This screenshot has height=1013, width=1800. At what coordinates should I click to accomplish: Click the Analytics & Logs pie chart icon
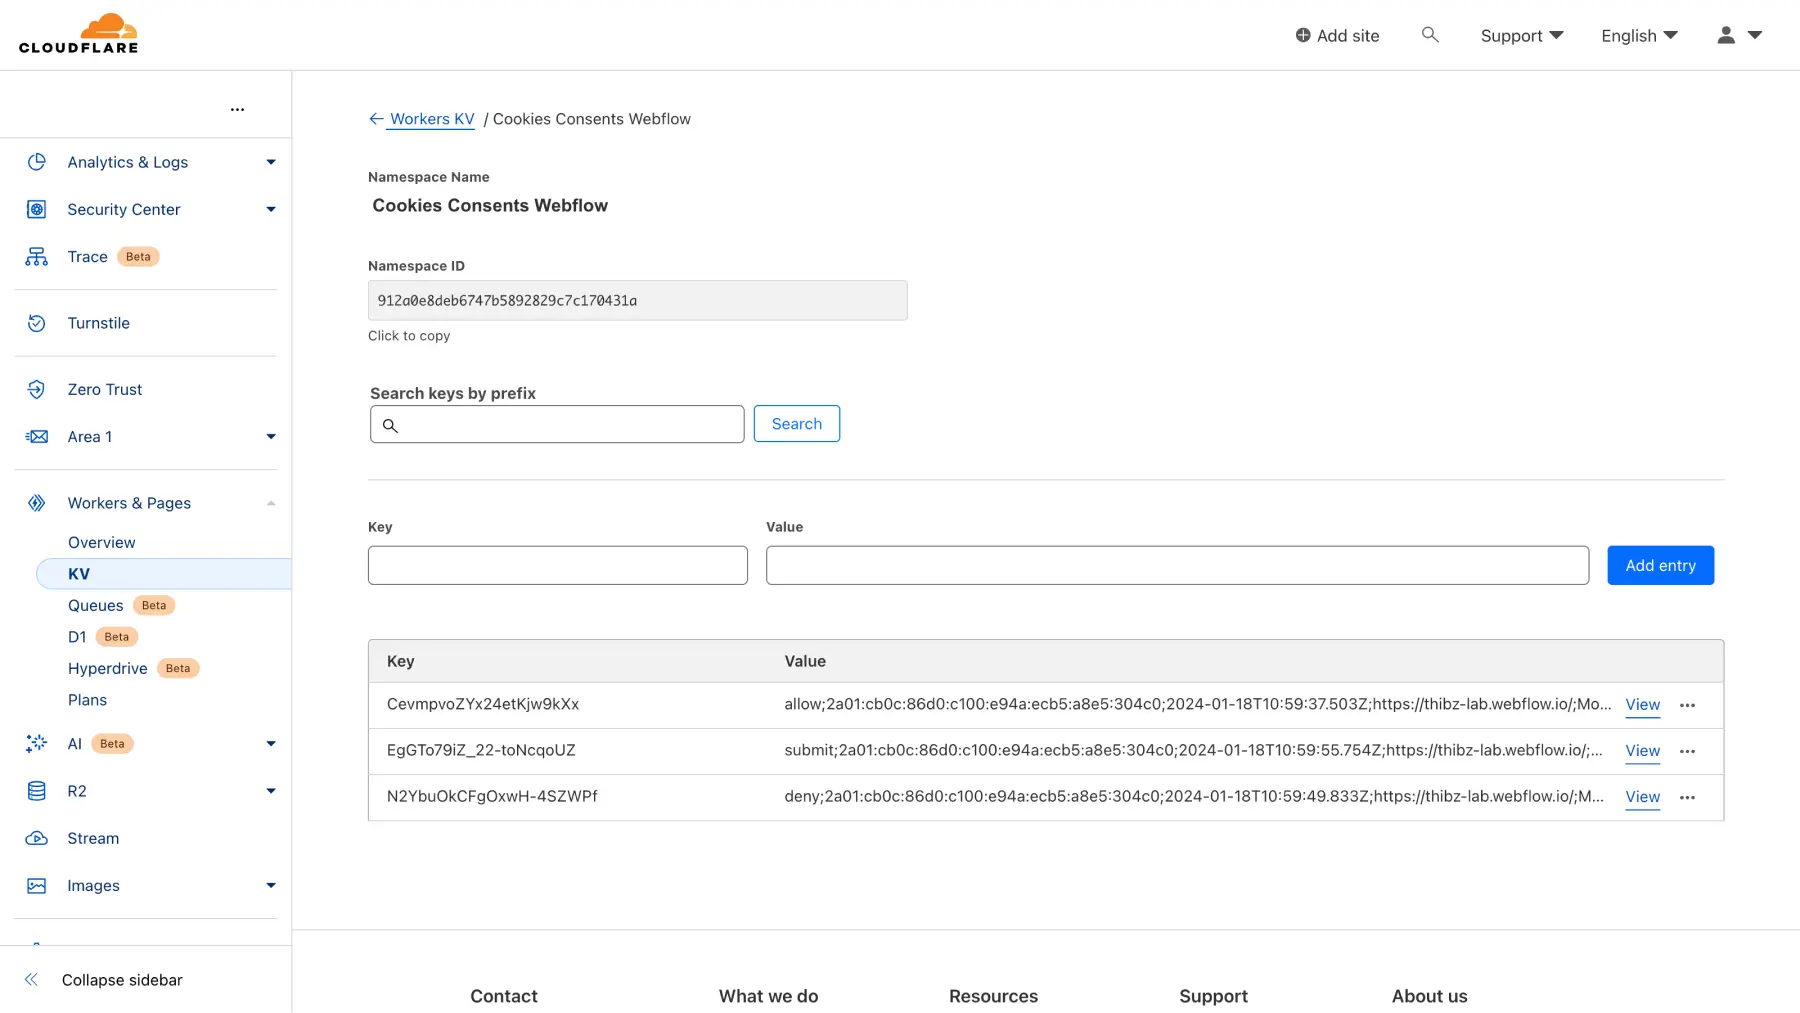pos(37,162)
